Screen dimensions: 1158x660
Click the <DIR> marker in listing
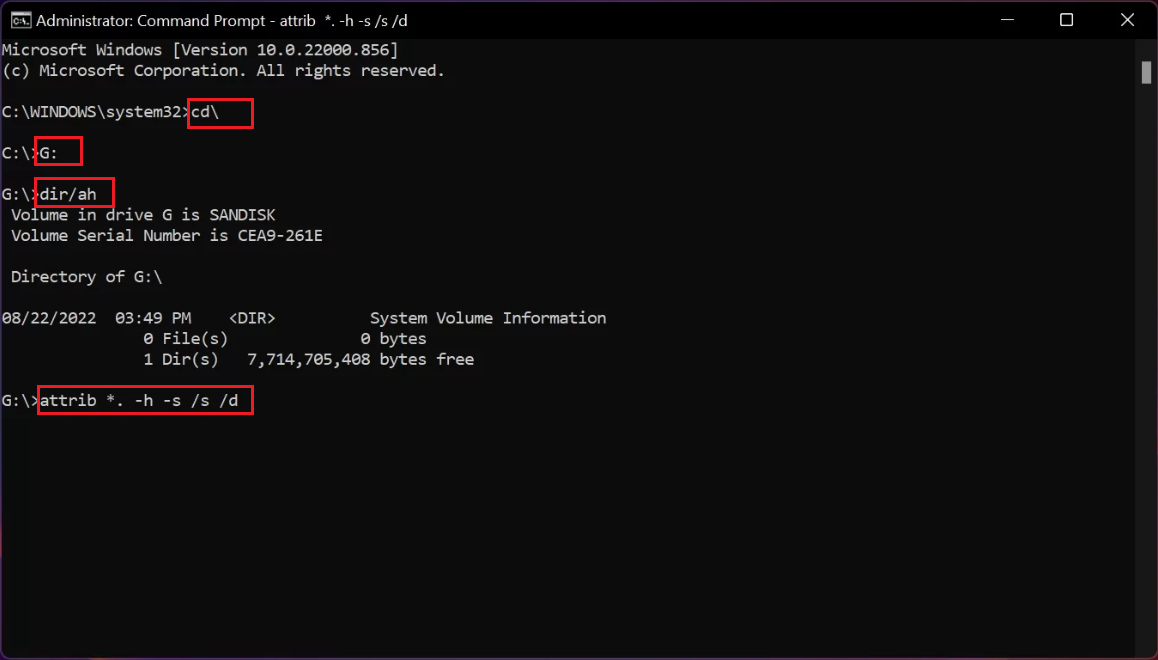coord(252,318)
